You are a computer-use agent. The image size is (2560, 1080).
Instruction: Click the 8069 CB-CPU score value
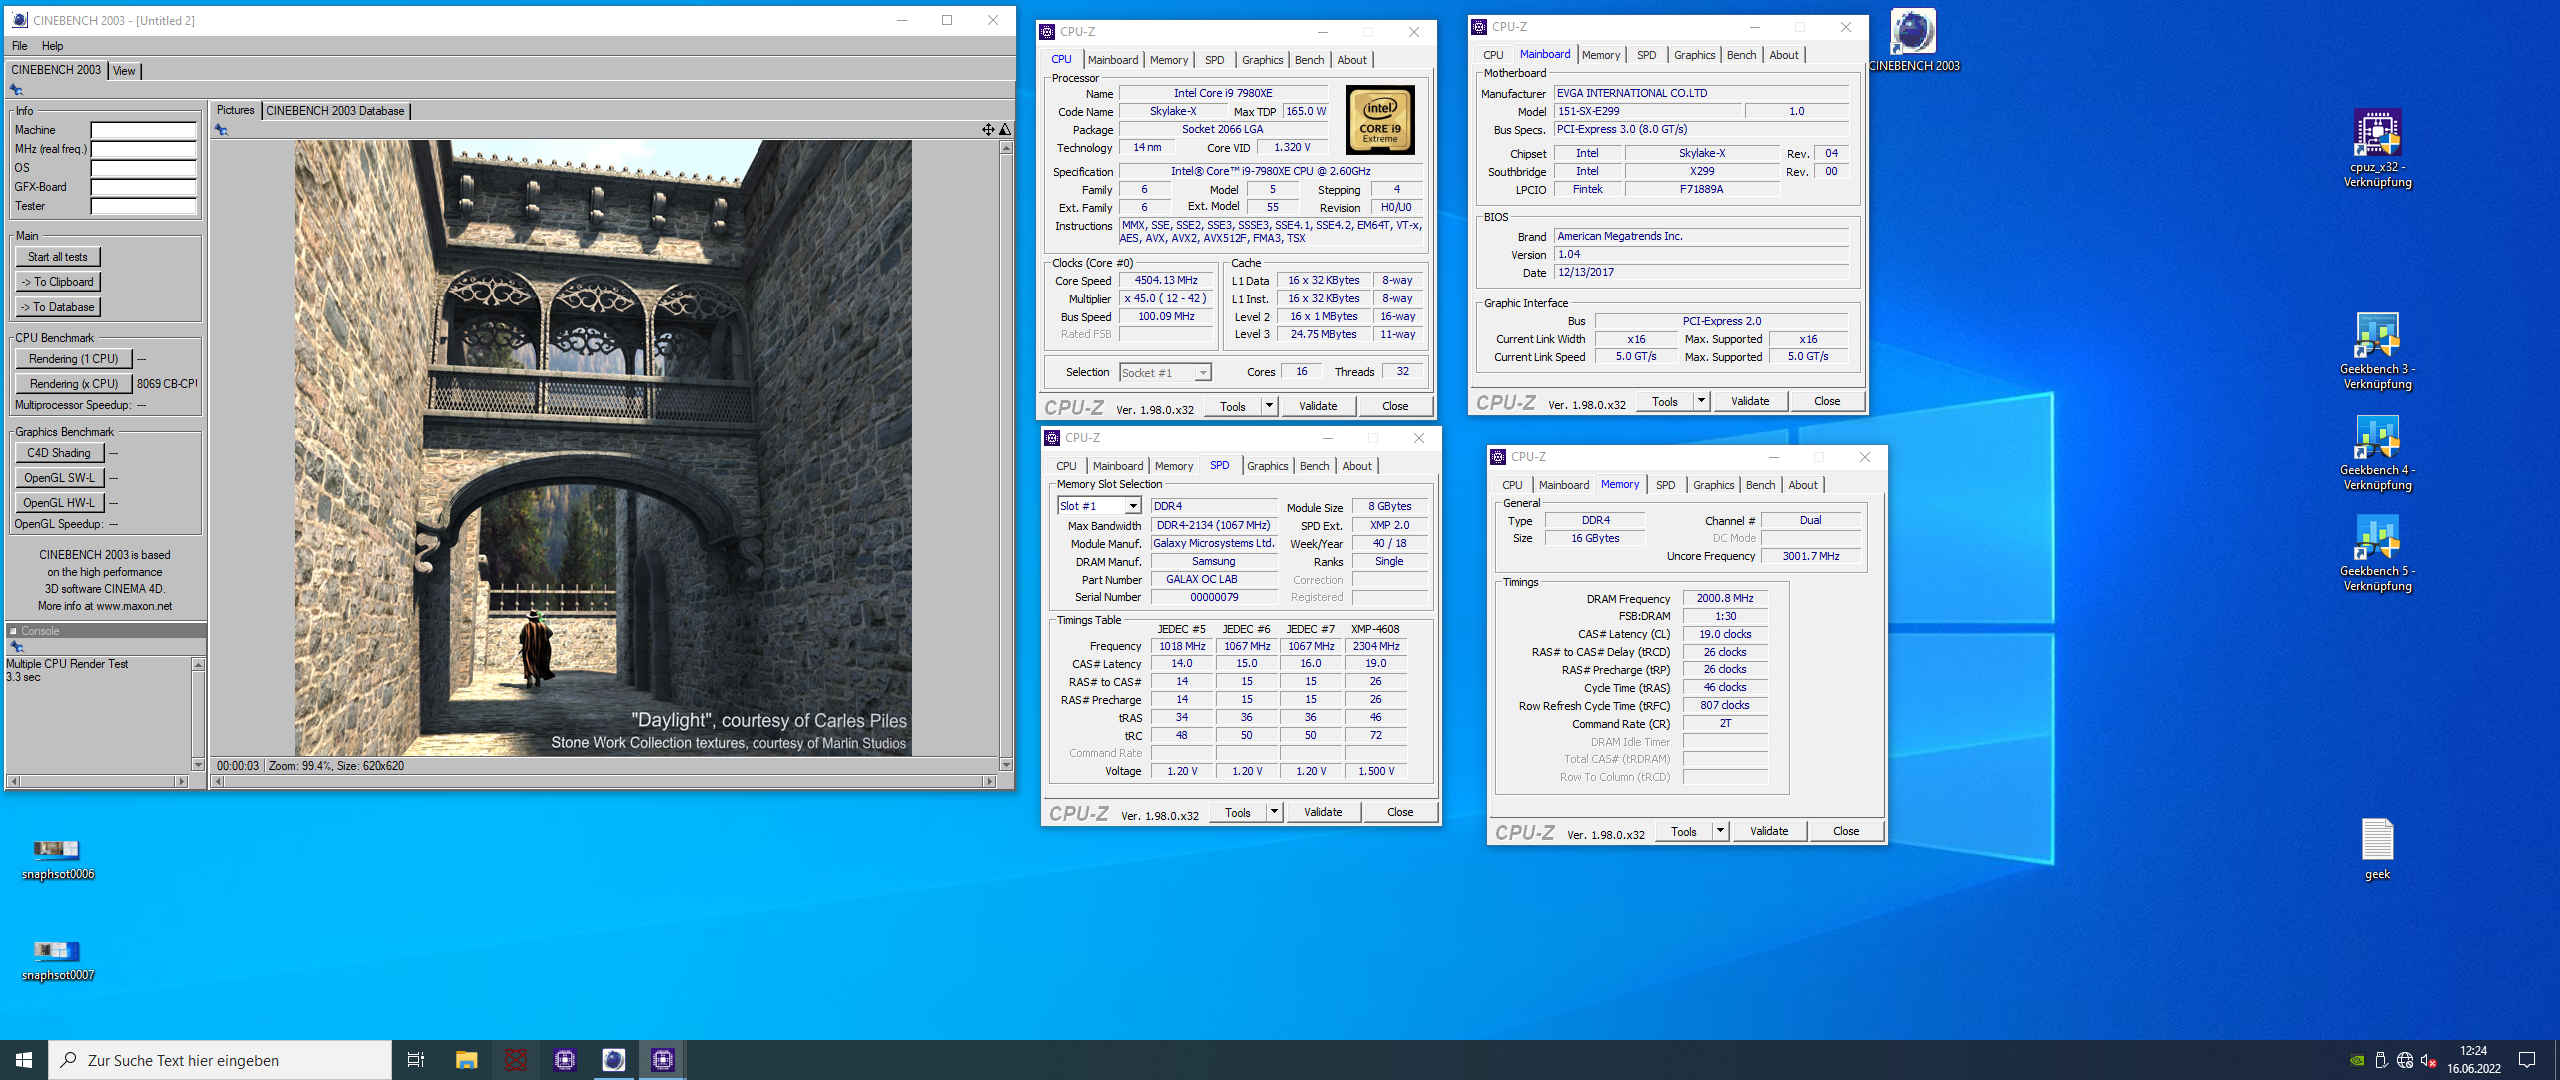coord(167,384)
